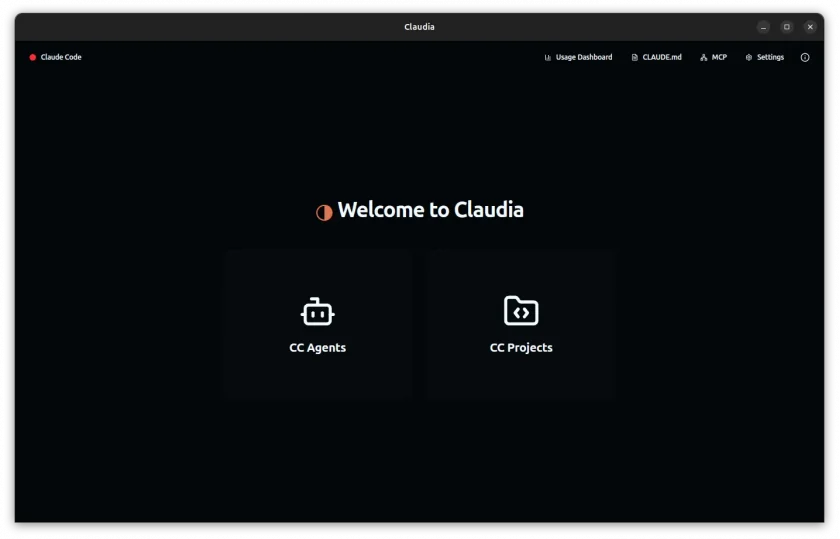Click the Claudia window title text
The width and height of the screenshot is (840, 539).
(419, 27)
